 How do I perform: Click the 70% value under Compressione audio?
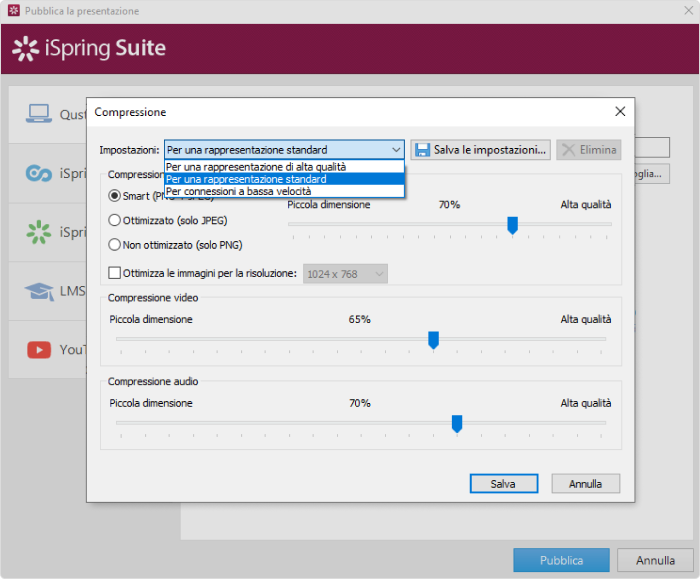(x=360, y=403)
